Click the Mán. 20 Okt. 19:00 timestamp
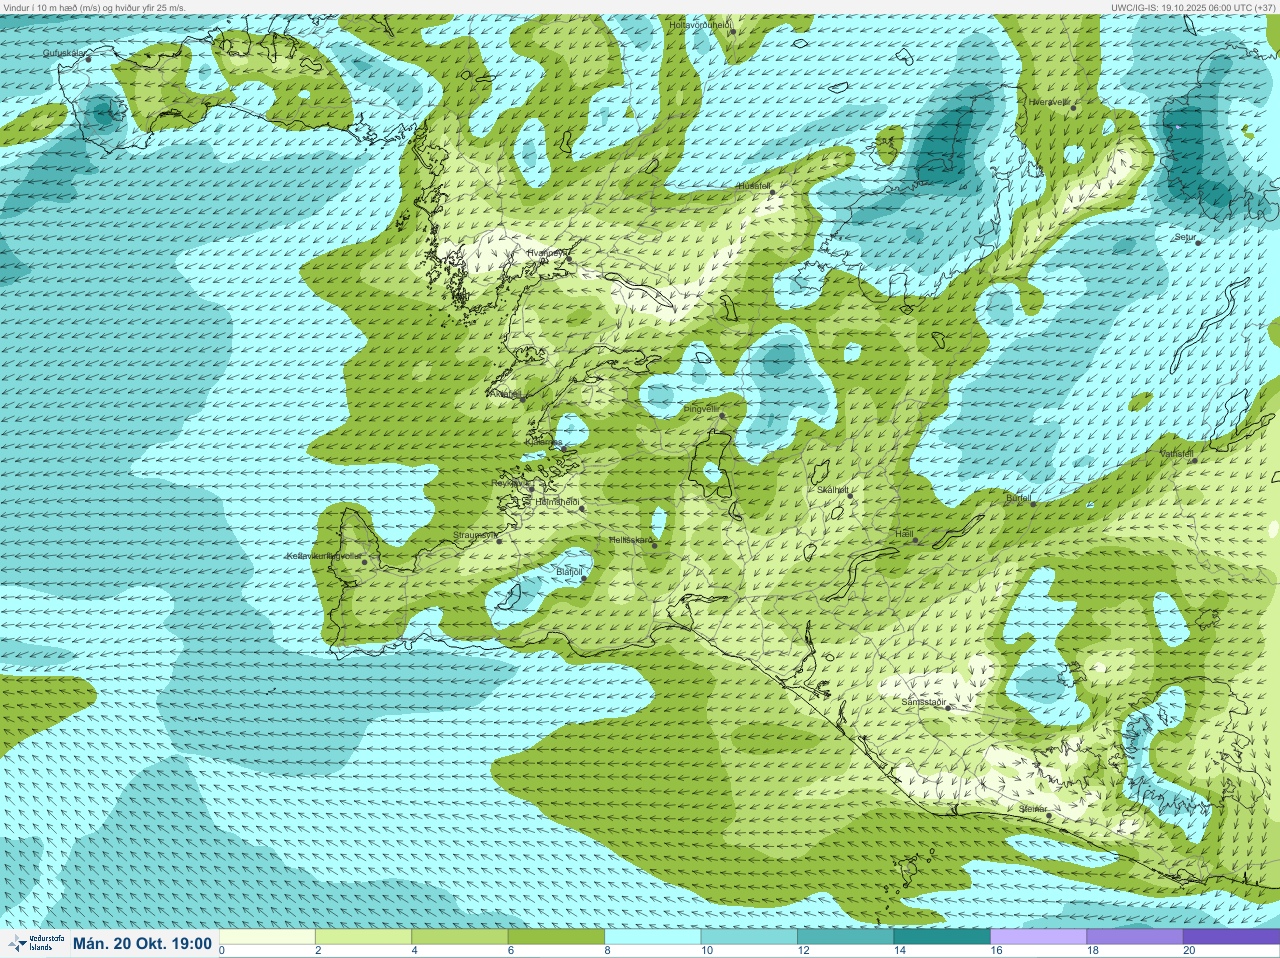The image size is (1280, 958). [142, 944]
